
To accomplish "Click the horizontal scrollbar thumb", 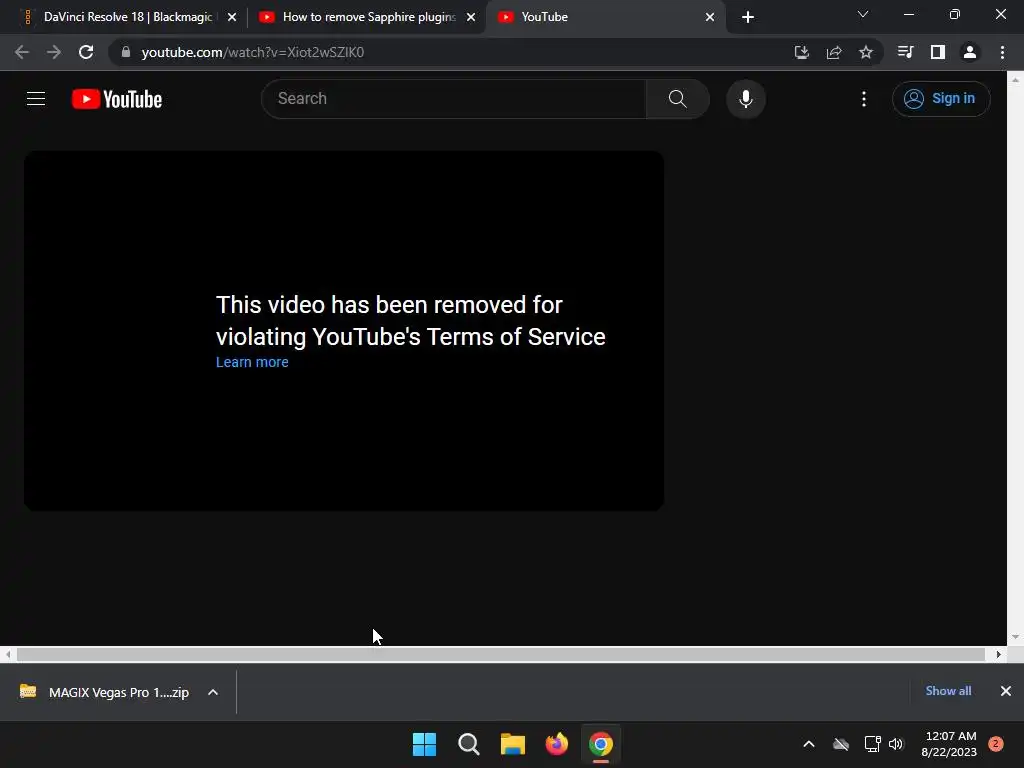I will tap(501, 654).
